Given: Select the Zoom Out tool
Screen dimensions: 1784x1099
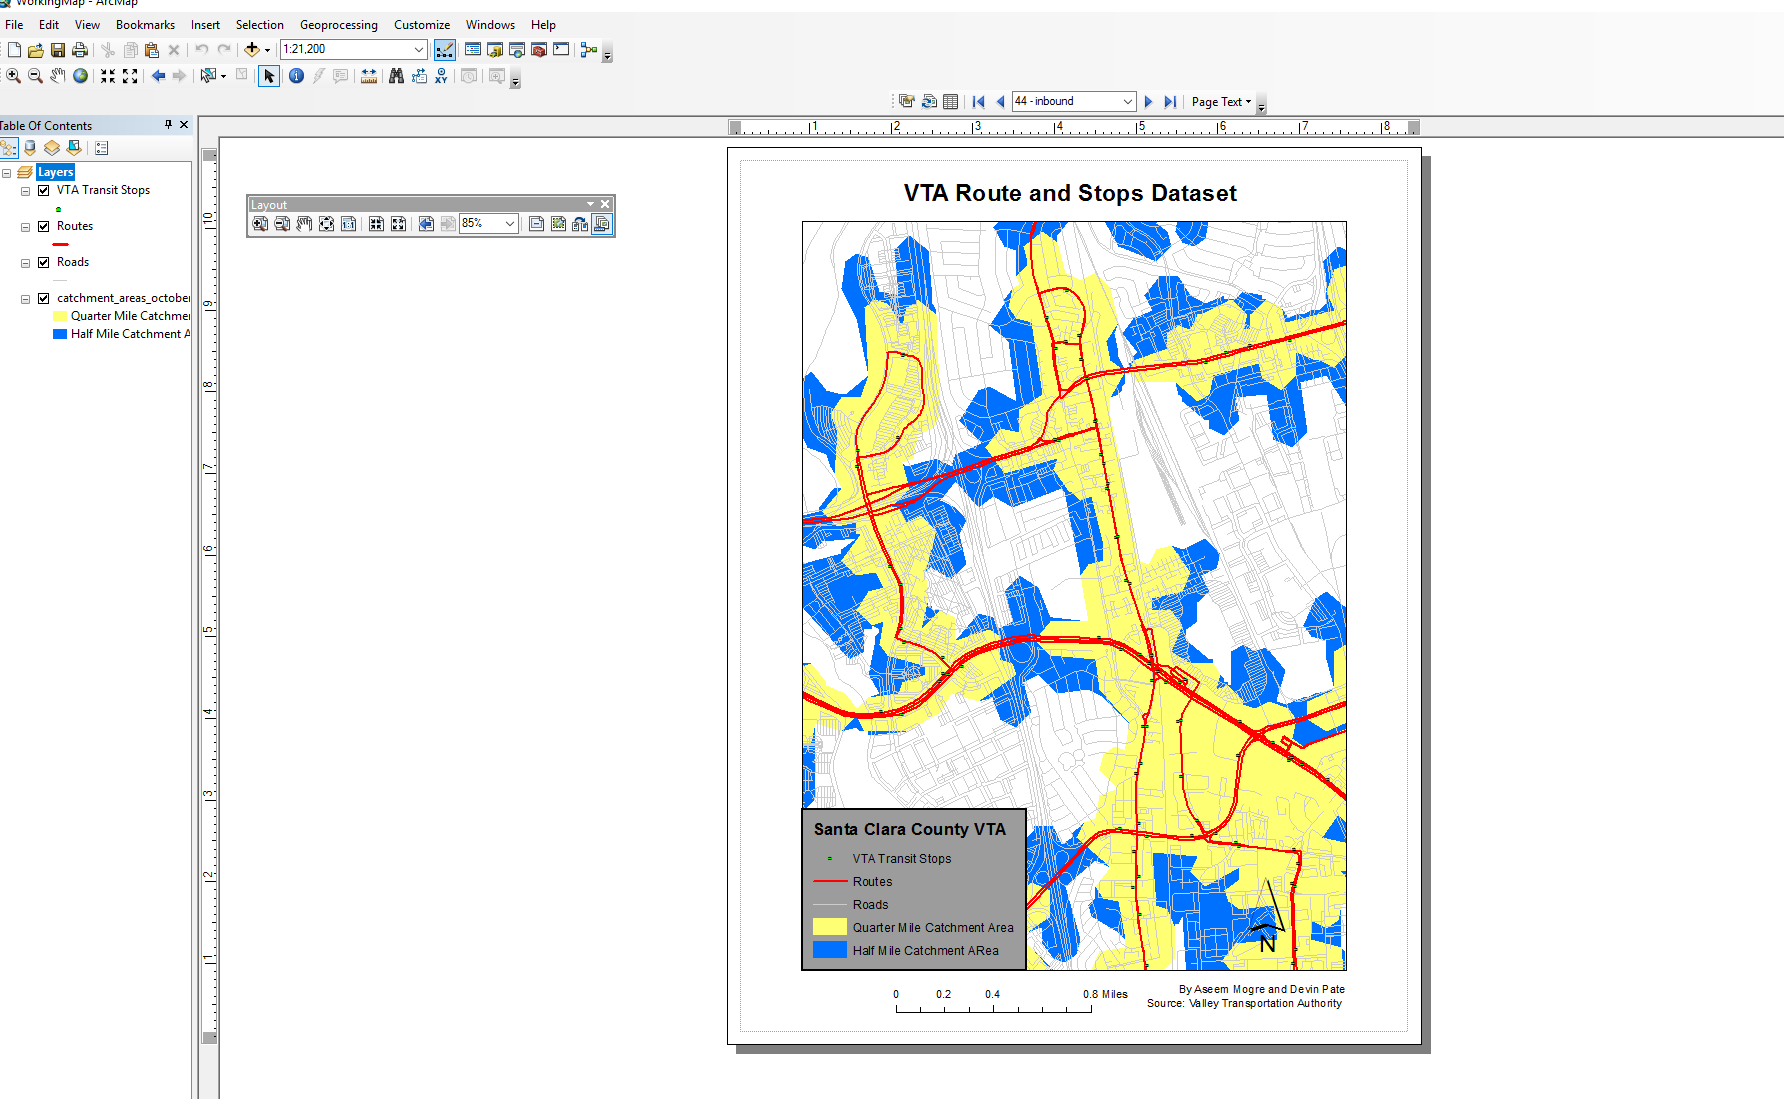Looking at the screenshot, I should point(35,76).
